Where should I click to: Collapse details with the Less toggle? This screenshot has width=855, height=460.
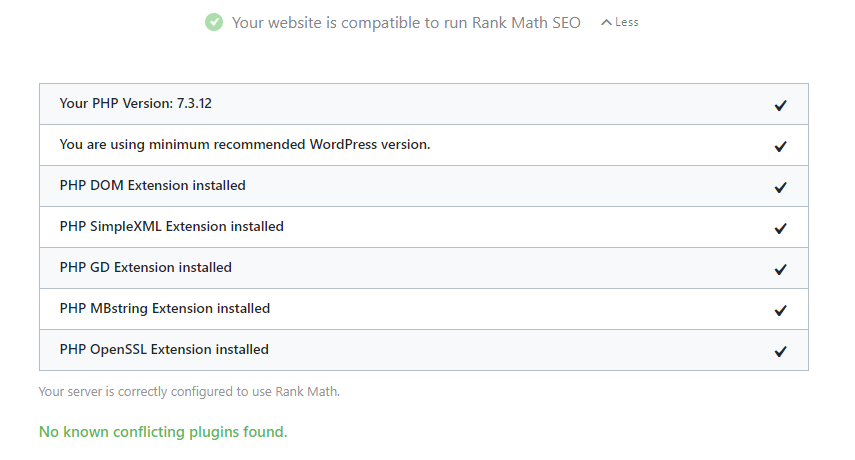pyautogui.click(x=626, y=22)
